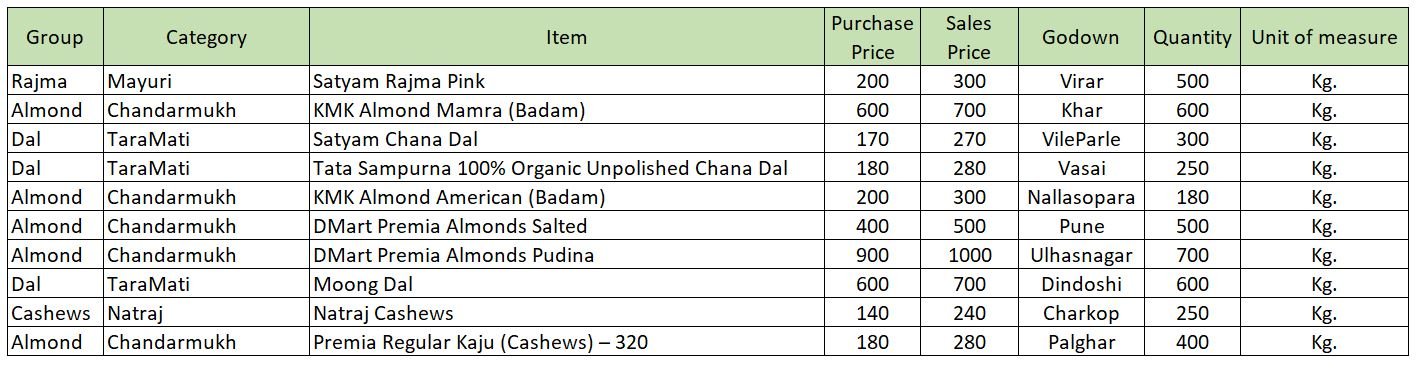Select the Group column header
The image size is (1417, 369).
[x=55, y=37]
